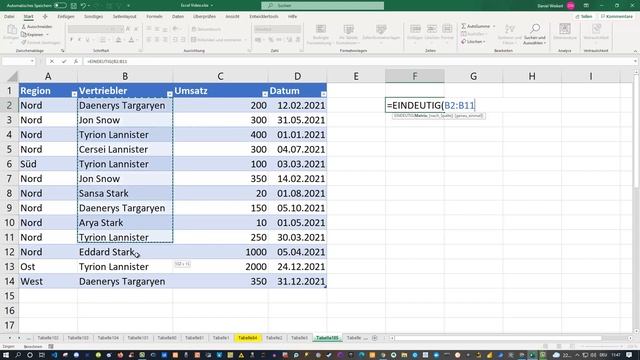Click the Windows Start button
Image resolution: width=640 pixels, height=360 pixels.
(6, 355)
